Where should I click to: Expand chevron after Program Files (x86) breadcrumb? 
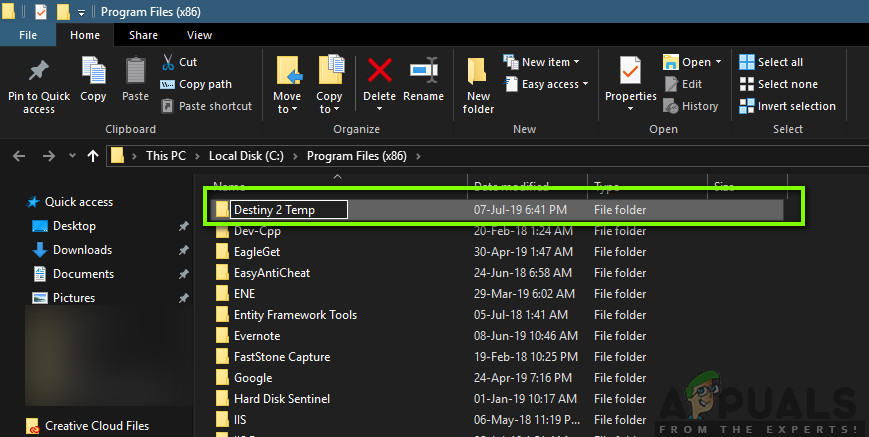418,156
